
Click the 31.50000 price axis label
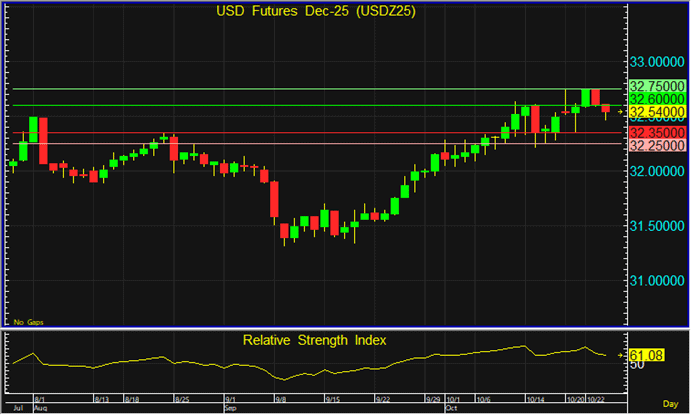pos(655,226)
